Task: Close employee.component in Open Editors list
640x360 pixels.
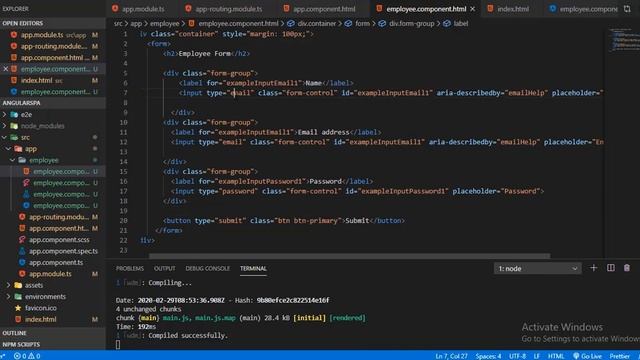Action: 6,69
